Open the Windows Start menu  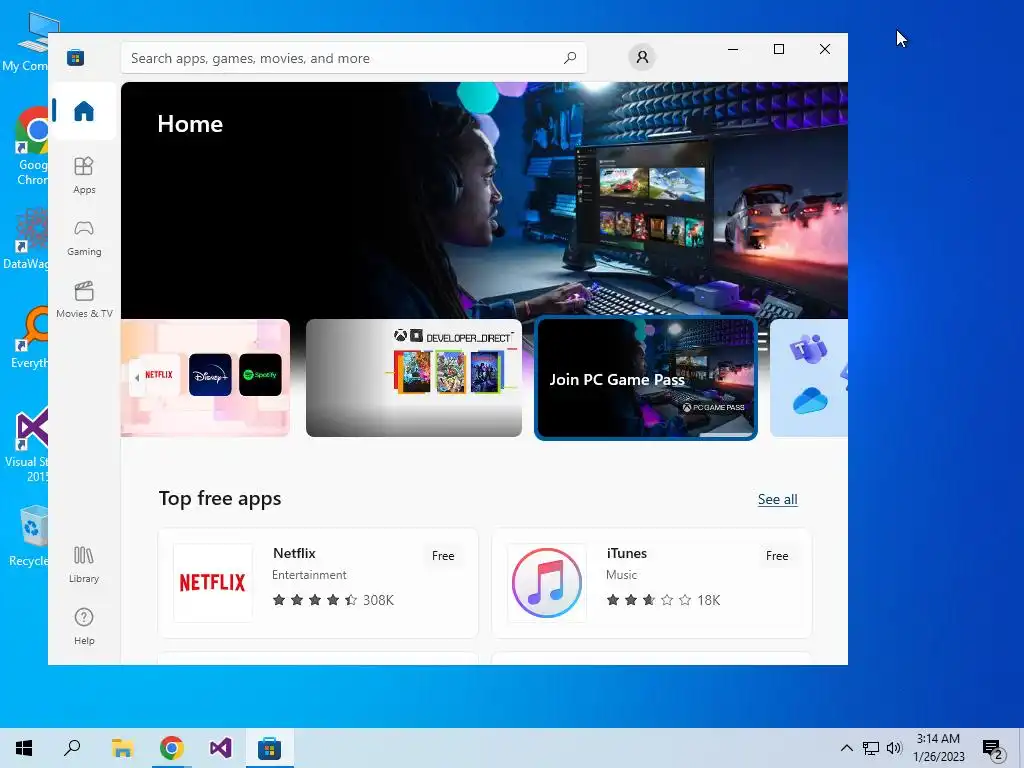tap(24, 748)
